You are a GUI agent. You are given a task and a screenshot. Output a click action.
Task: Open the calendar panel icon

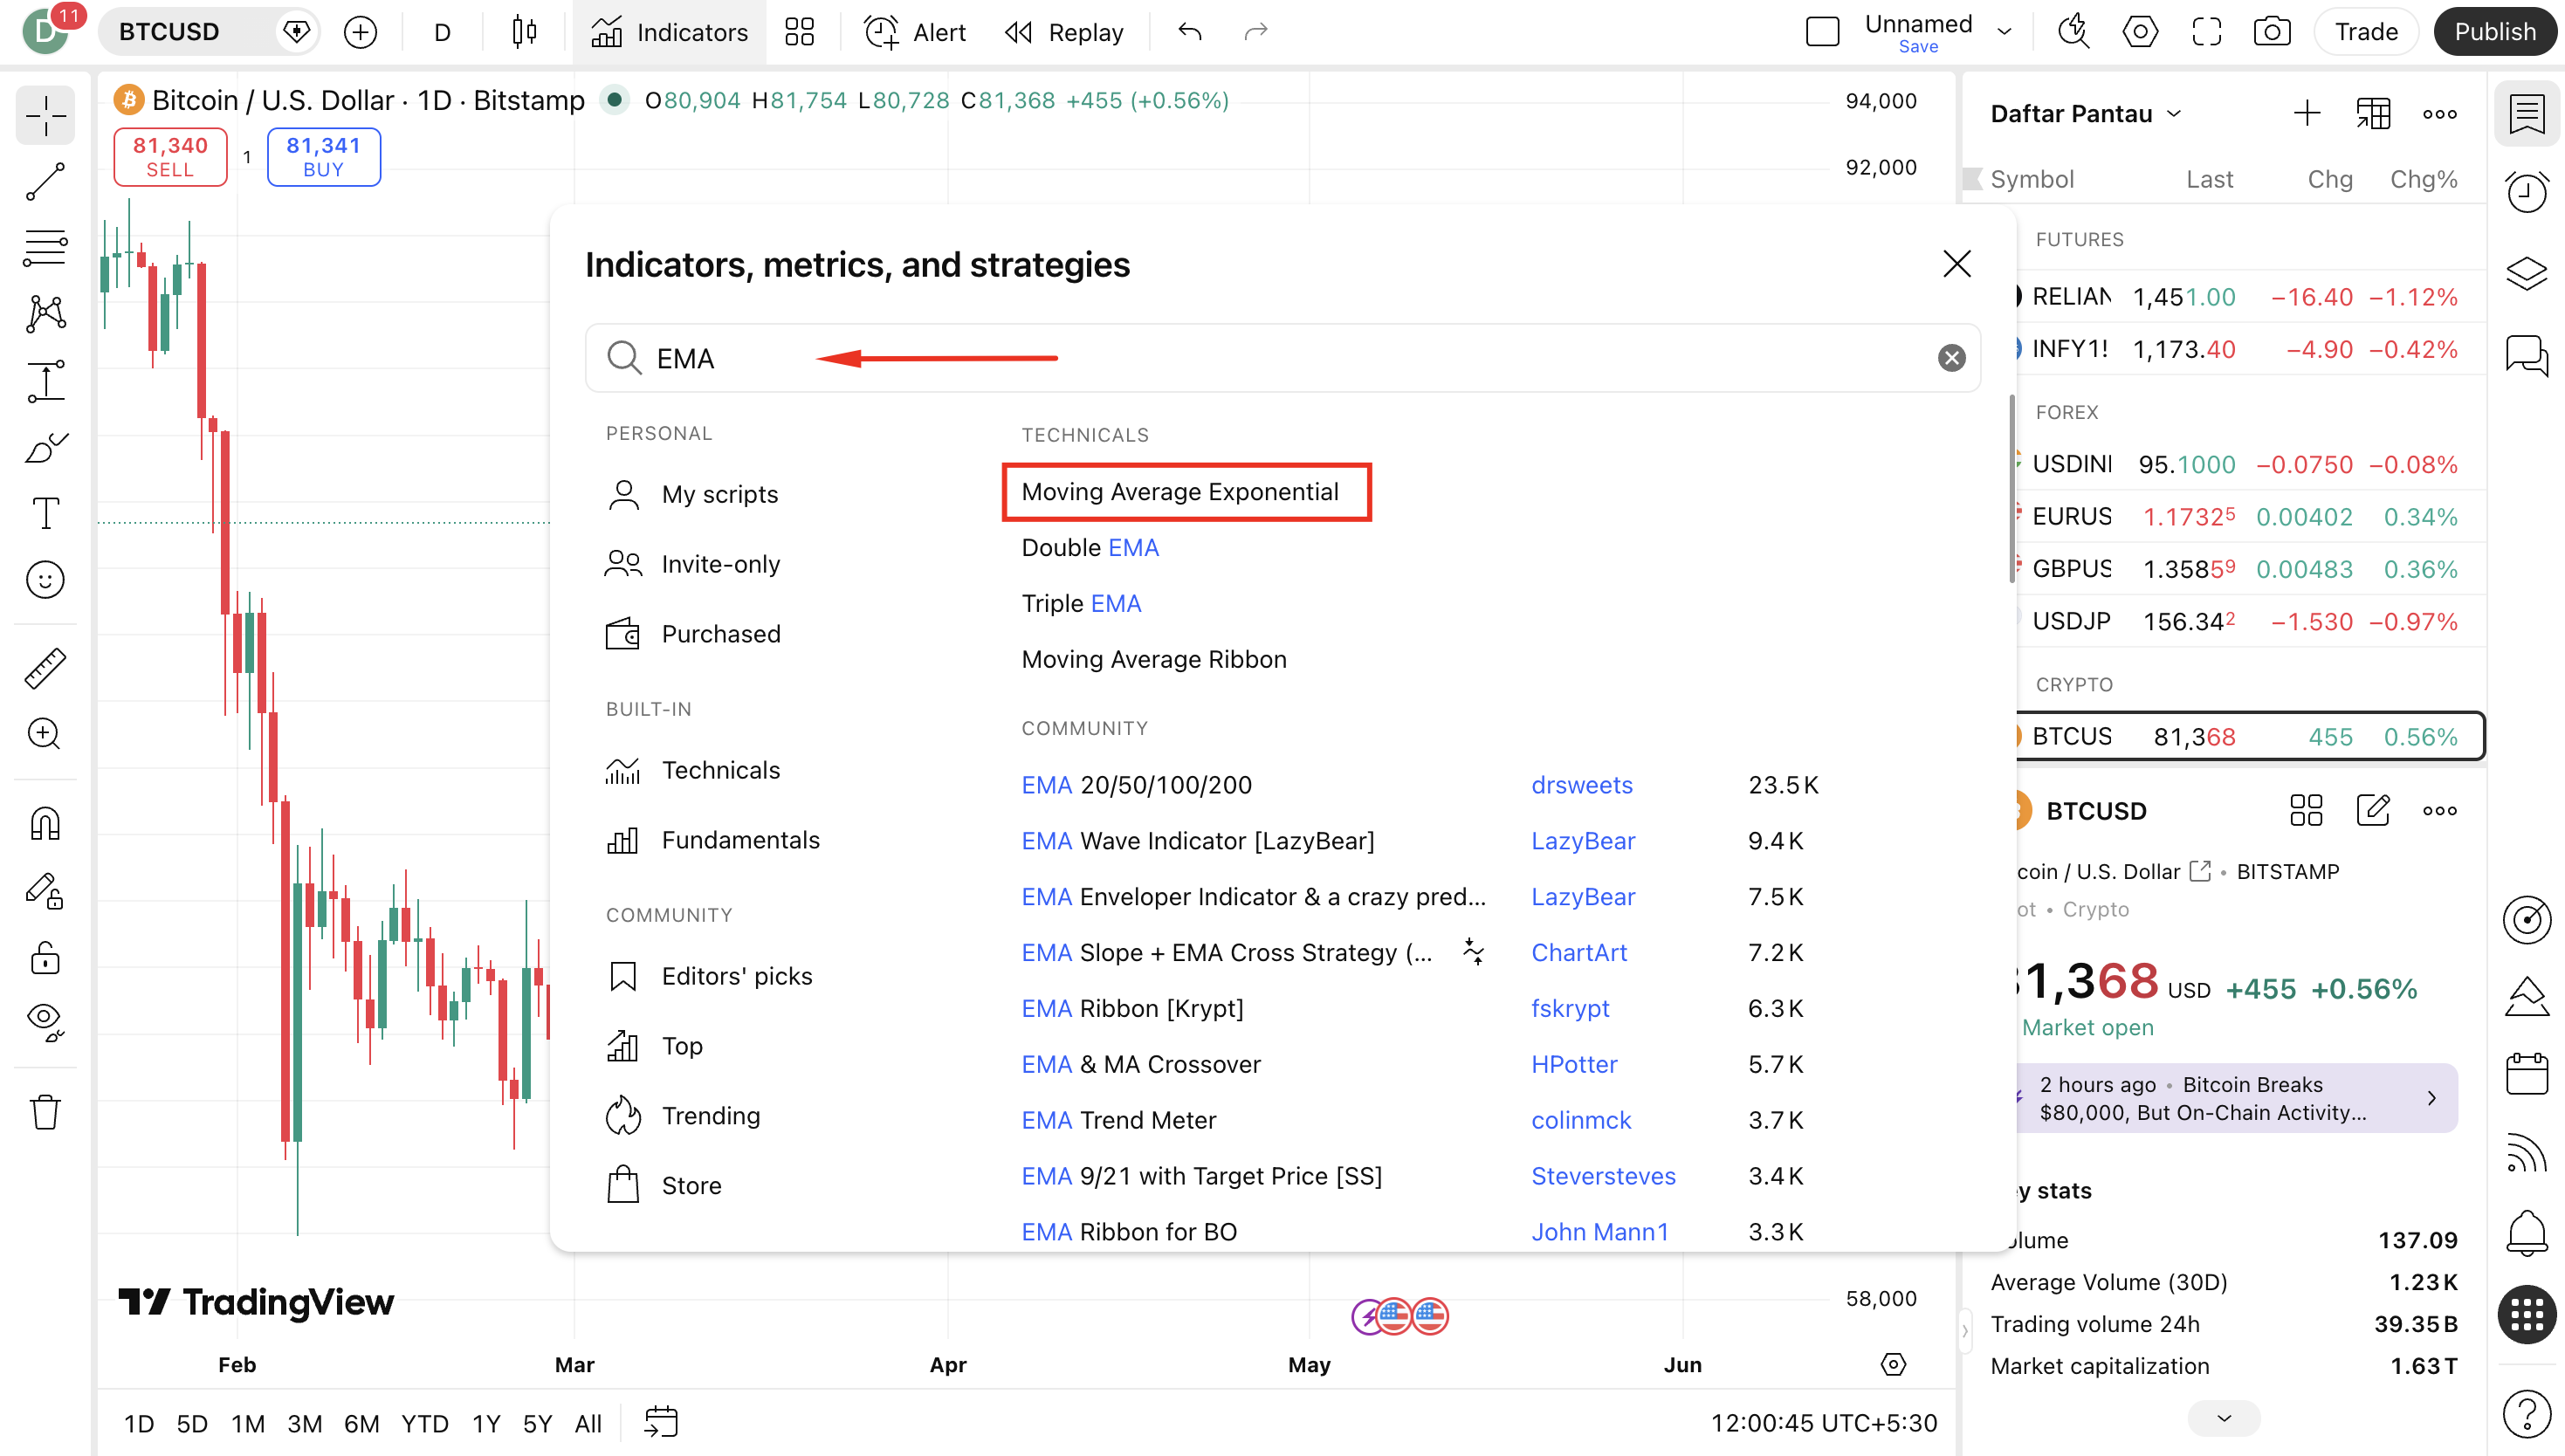click(x=2527, y=1074)
